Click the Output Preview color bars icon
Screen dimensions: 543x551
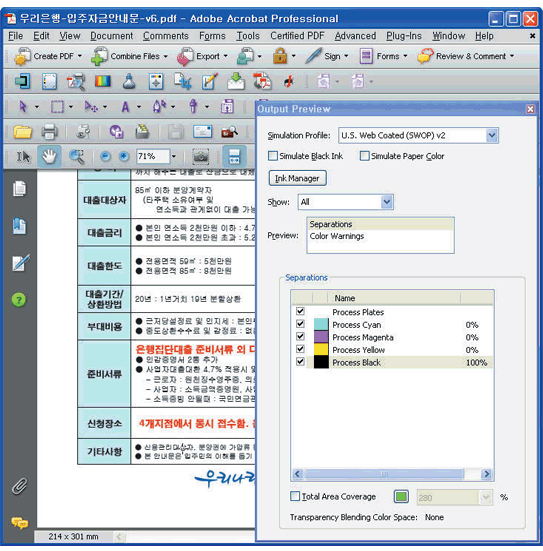(x=103, y=82)
